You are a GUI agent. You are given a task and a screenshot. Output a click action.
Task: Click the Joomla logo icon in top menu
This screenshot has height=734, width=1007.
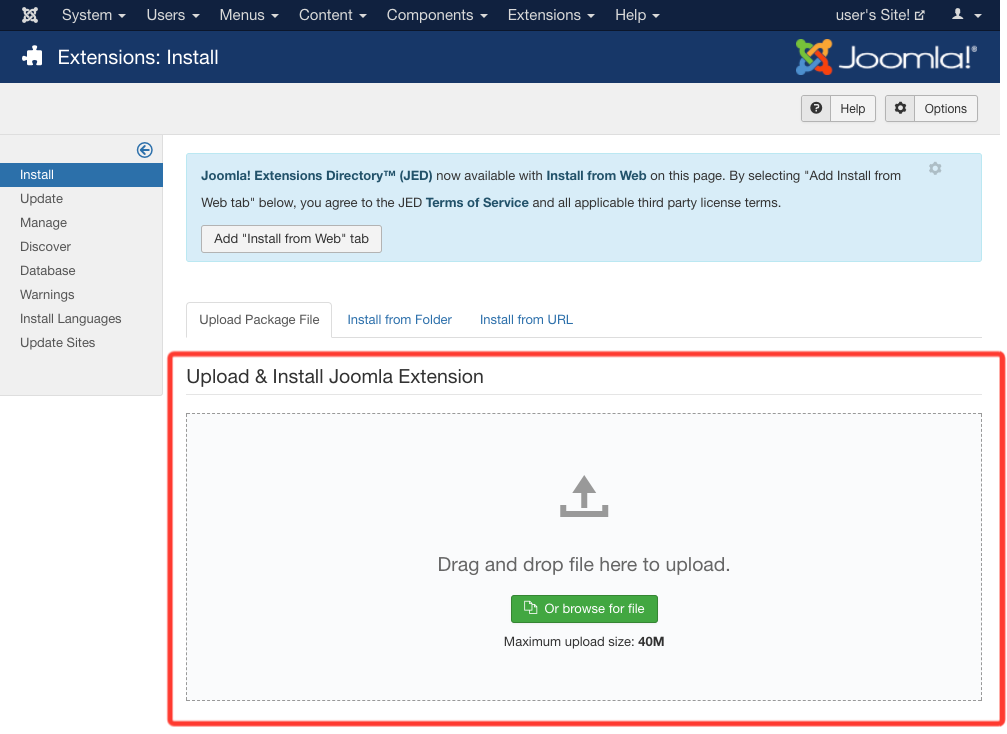30,15
